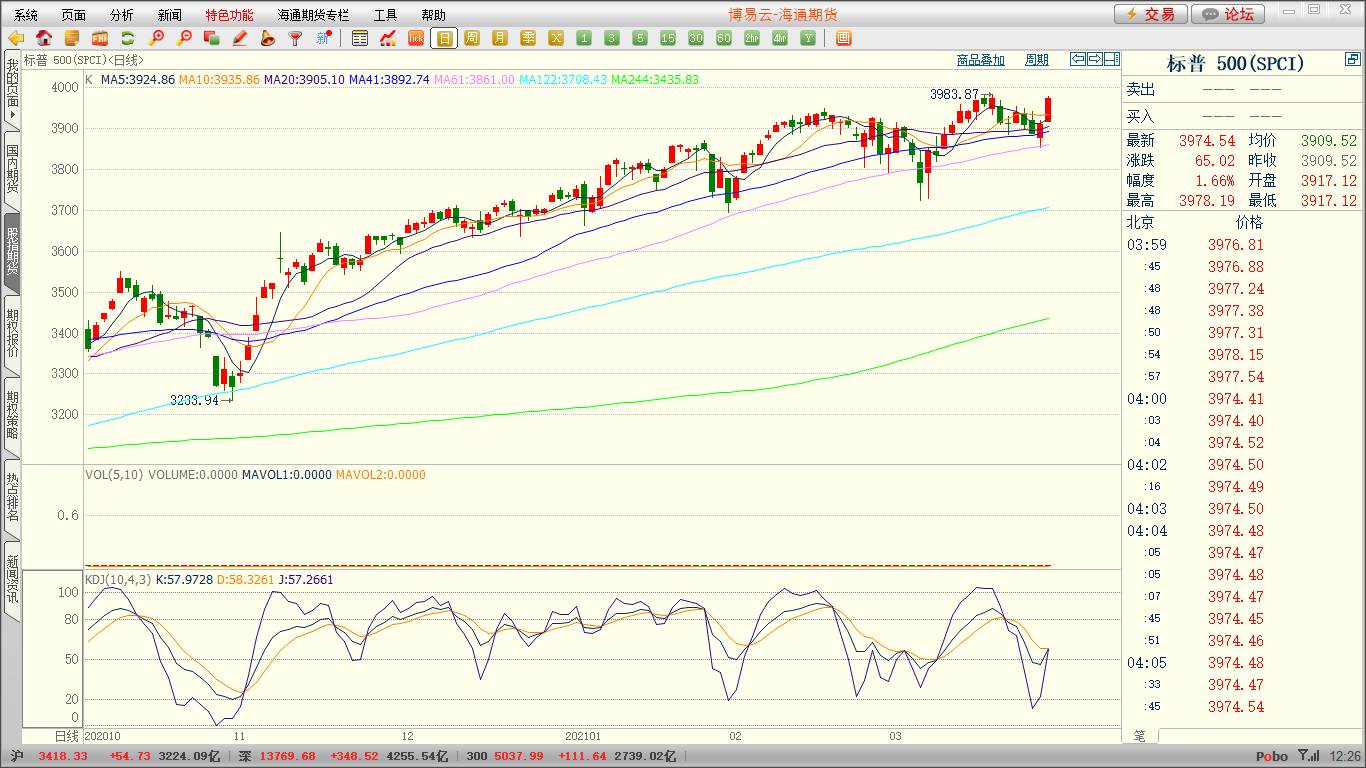1366x768 pixels.
Task: Switch to 股指期货 sidebar tab
Action: pyautogui.click(x=12, y=251)
